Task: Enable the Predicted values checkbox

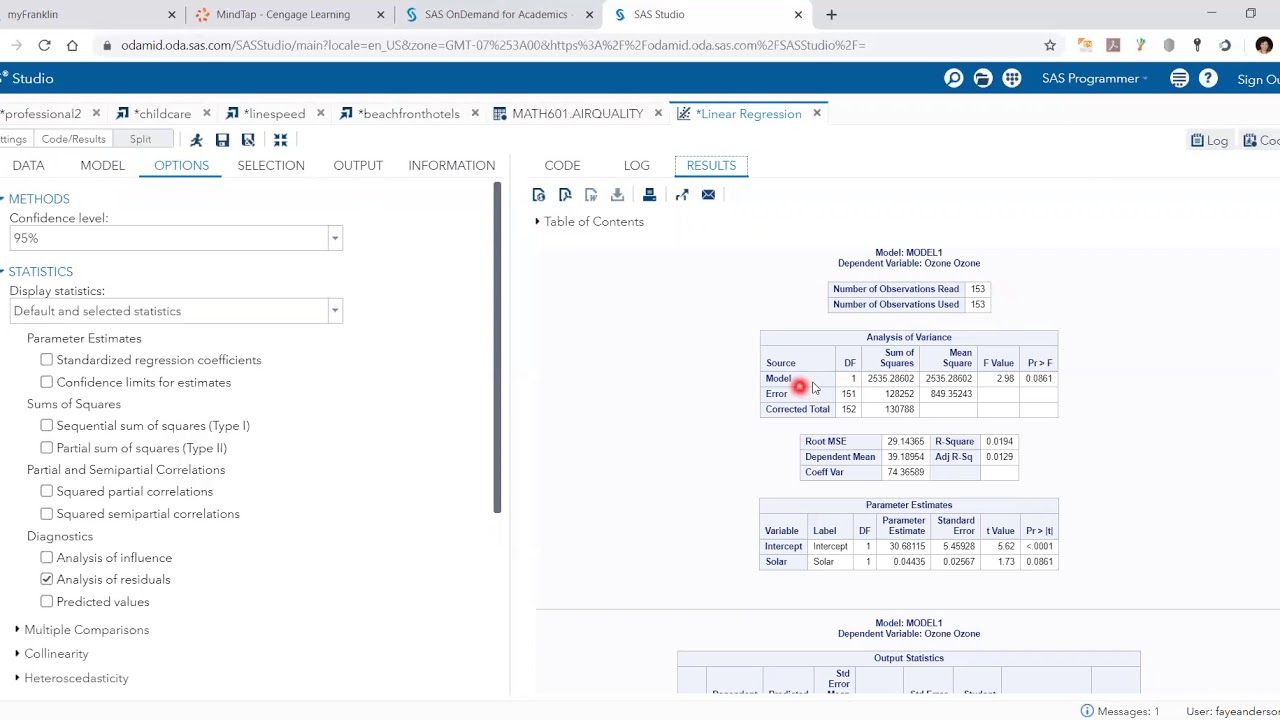Action: (x=47, y=602)
